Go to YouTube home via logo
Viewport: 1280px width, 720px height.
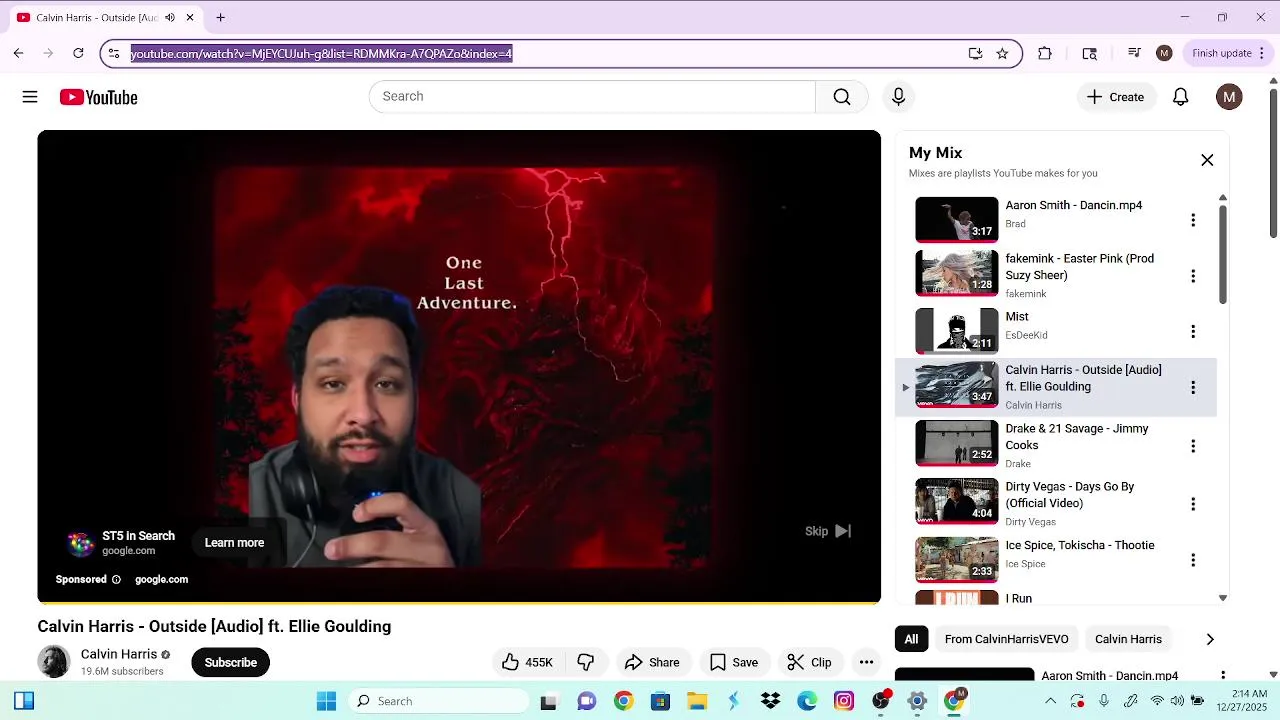98,97
